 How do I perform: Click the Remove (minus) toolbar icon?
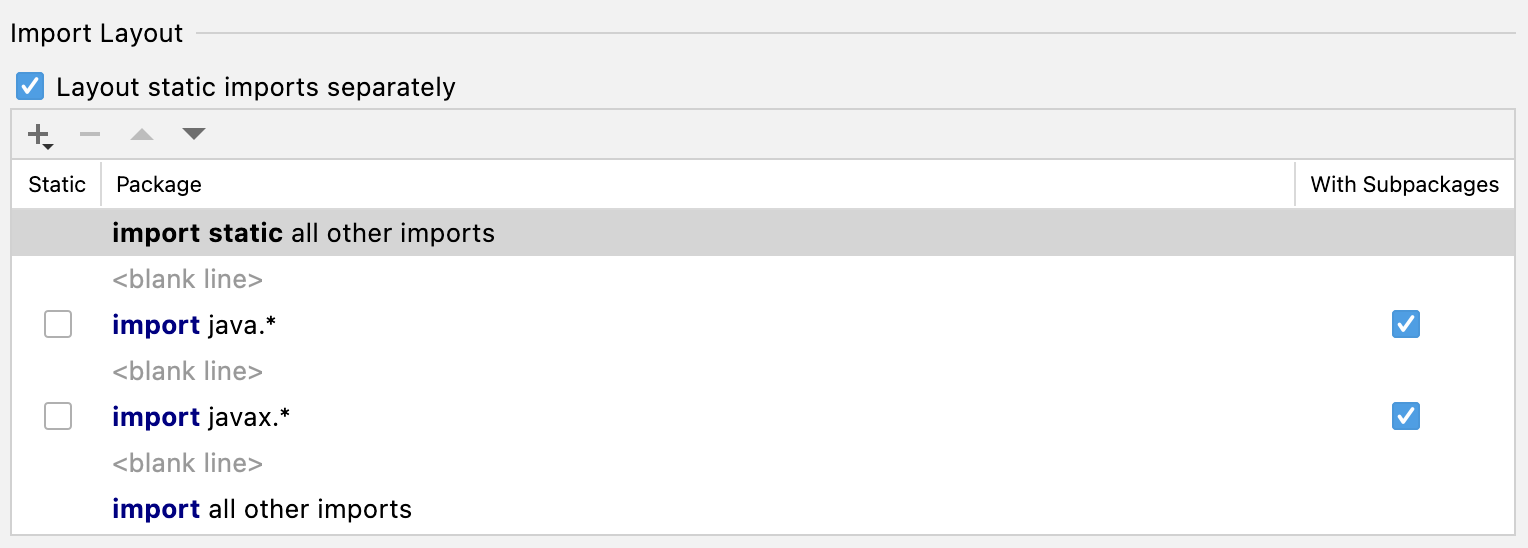click(x=90, y=134)
